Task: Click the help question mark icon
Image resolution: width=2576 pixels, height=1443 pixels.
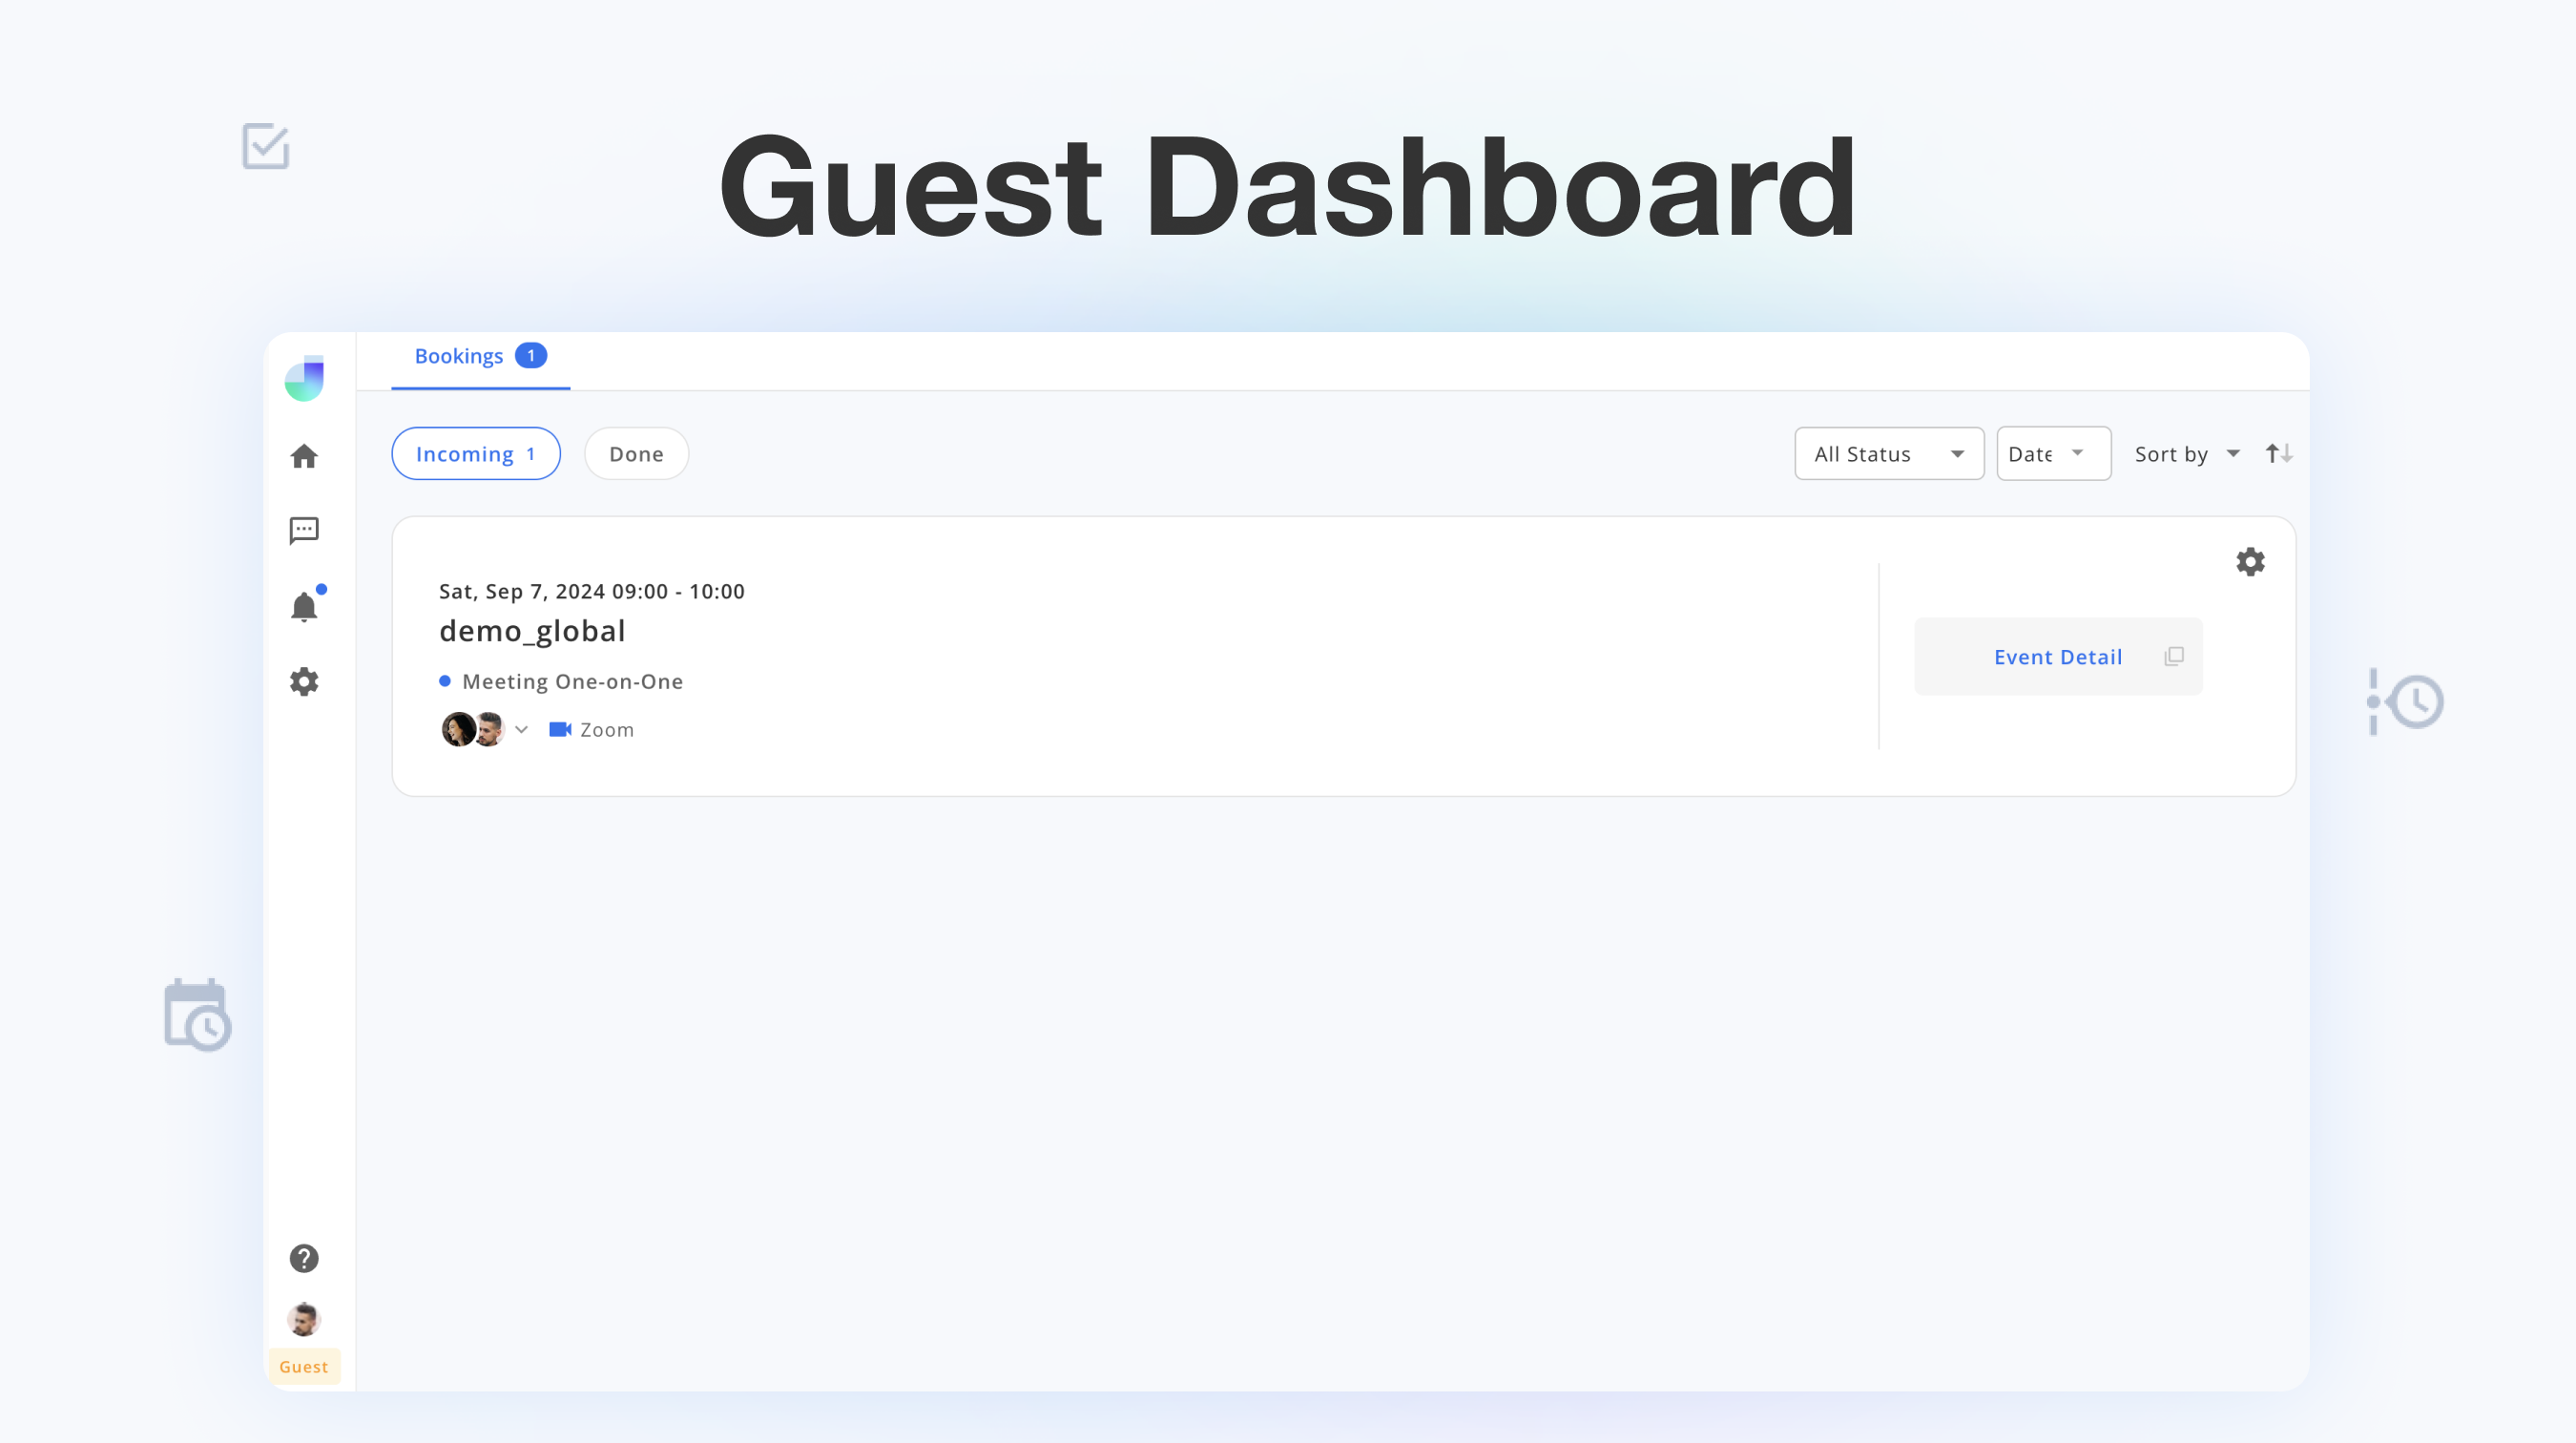Action: [304, 1259]
